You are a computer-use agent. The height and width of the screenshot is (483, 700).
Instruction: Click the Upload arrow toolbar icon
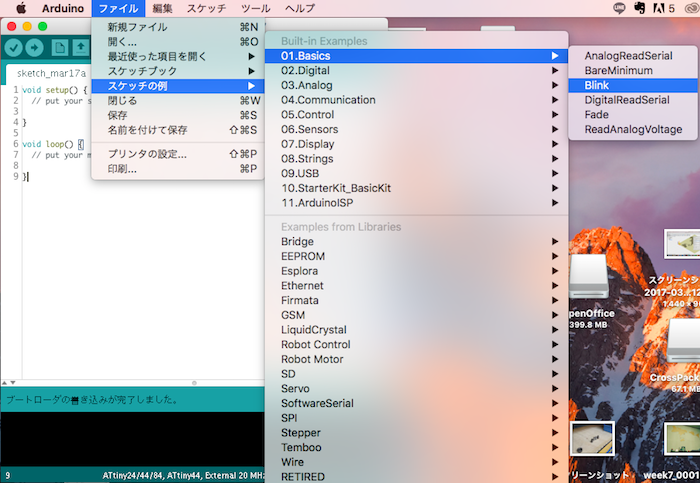(x=34, y=47)
